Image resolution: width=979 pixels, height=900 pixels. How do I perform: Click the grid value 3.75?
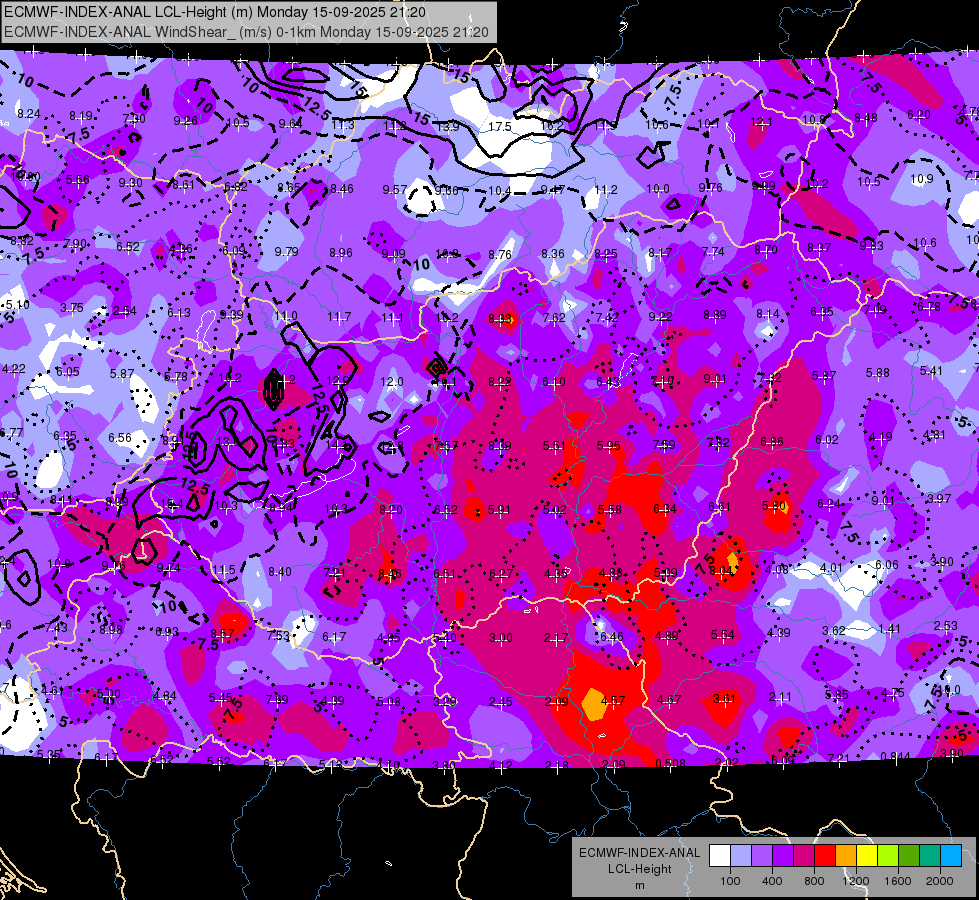click(x=72, y=308)
